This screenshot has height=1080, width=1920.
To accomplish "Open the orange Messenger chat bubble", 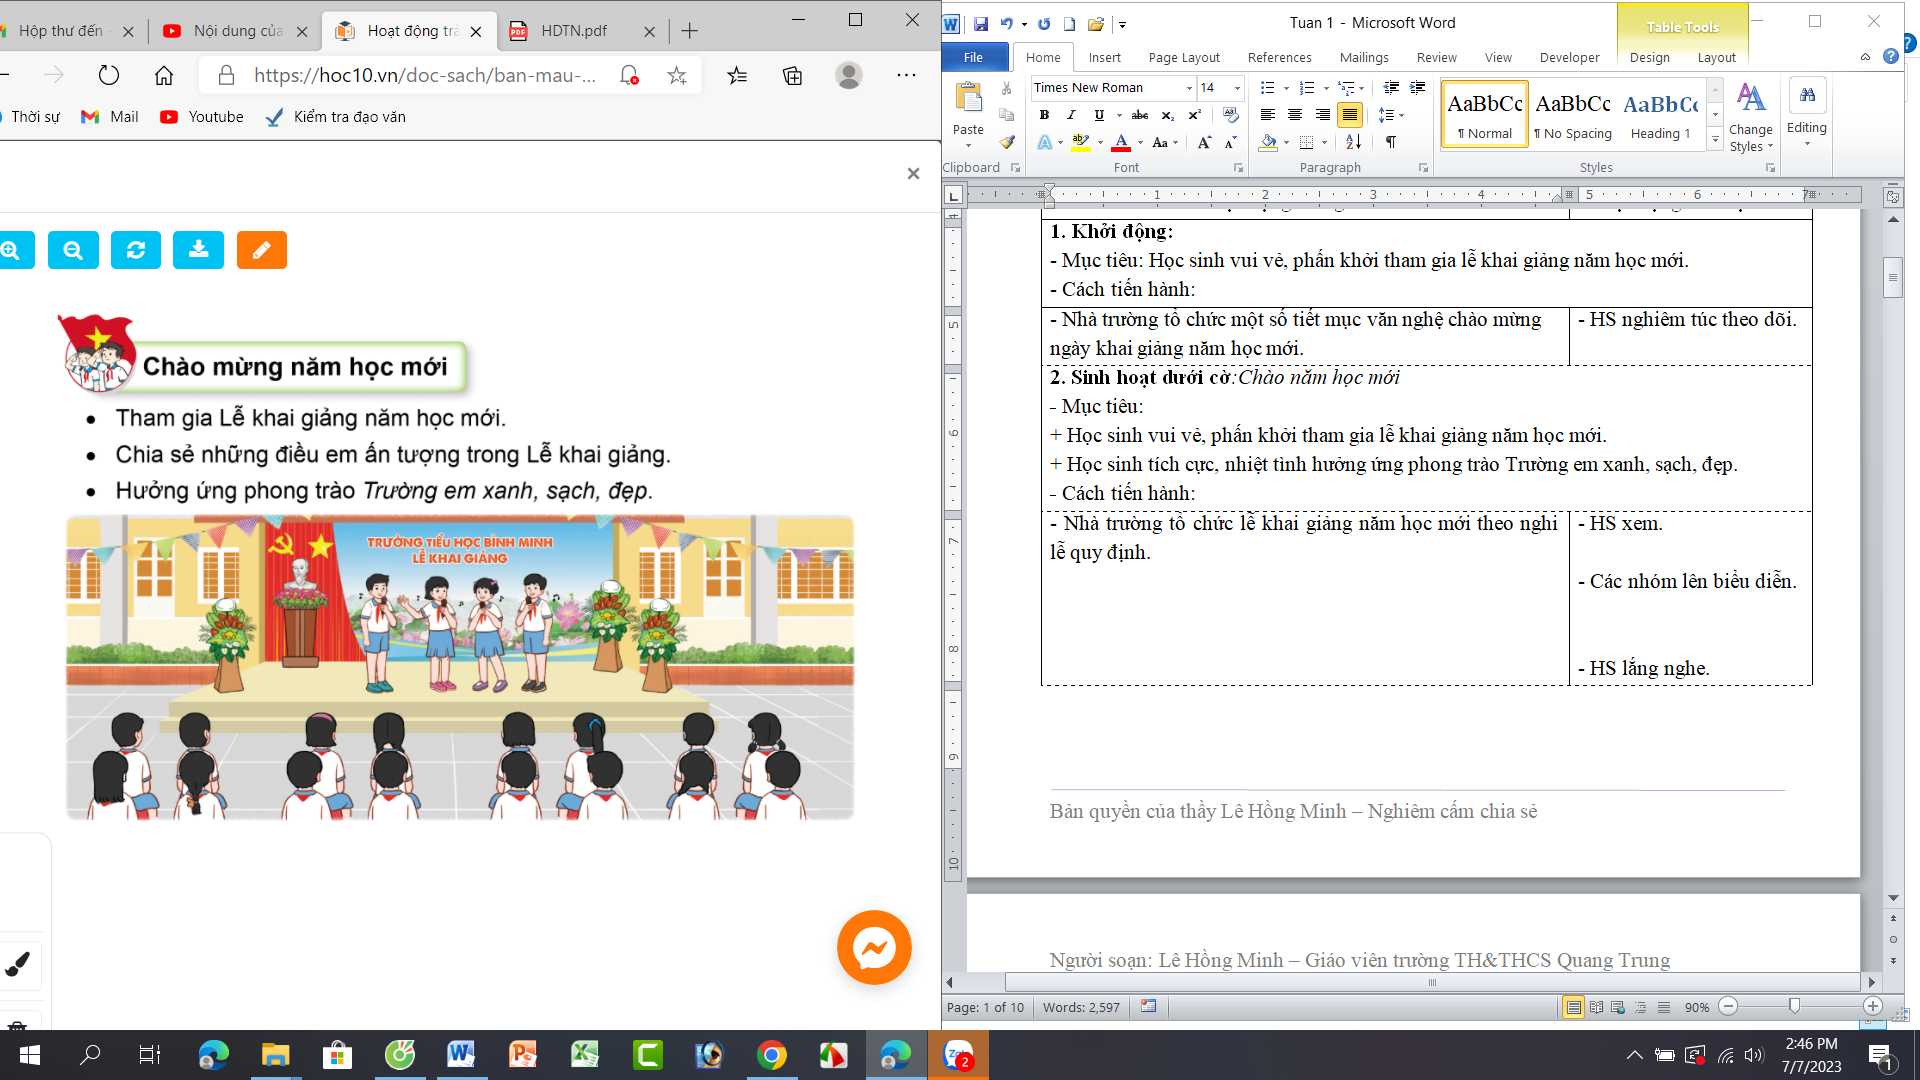I will tap(874, 947).
